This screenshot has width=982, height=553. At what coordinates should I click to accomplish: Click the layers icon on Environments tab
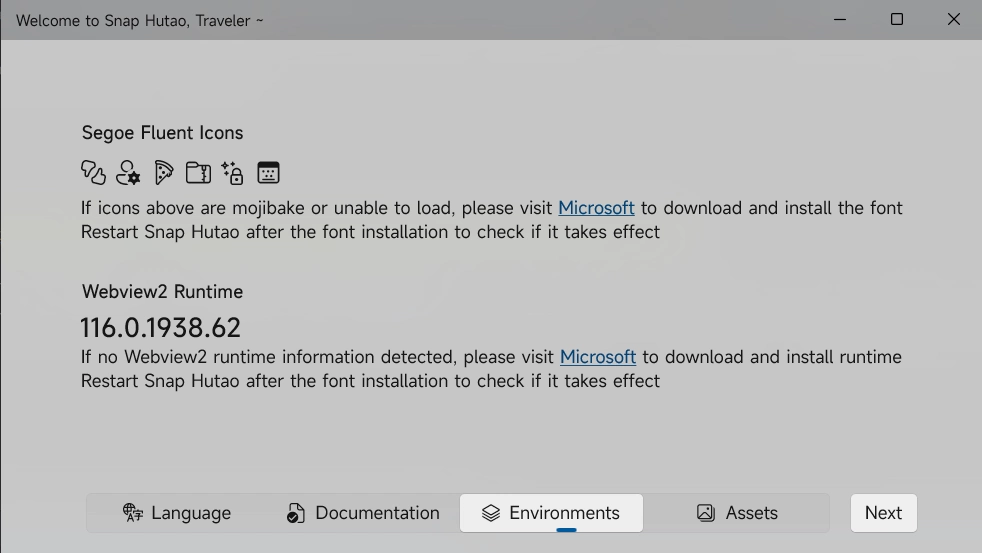pos(491,512)
